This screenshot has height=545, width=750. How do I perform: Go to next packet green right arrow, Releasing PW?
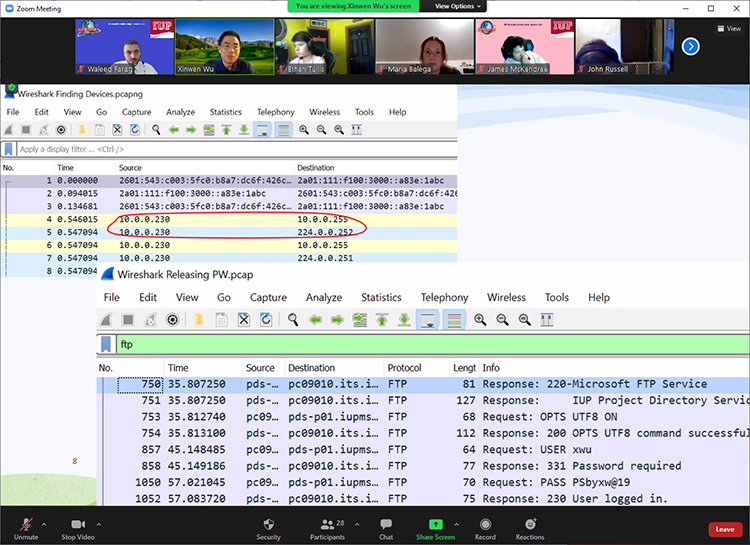coord(338,320)
